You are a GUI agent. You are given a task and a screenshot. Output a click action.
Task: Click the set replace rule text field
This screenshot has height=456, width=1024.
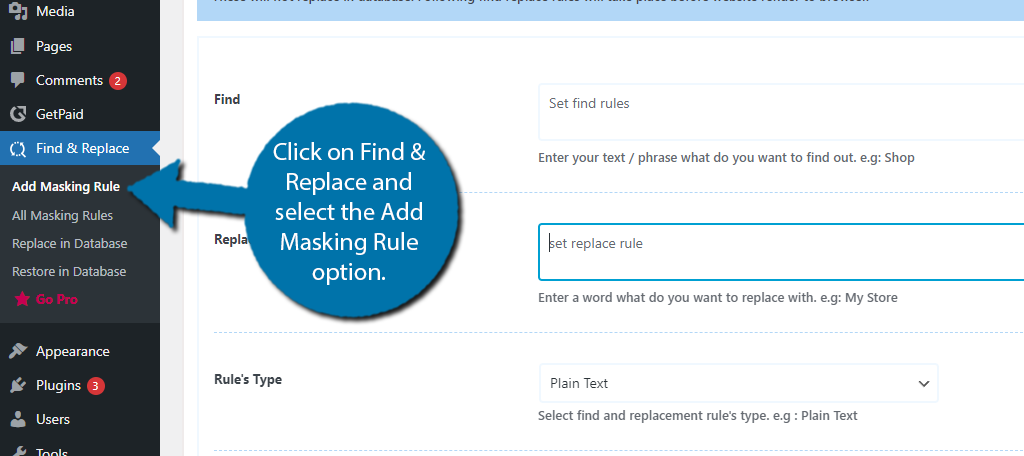(x=781, y=252)
